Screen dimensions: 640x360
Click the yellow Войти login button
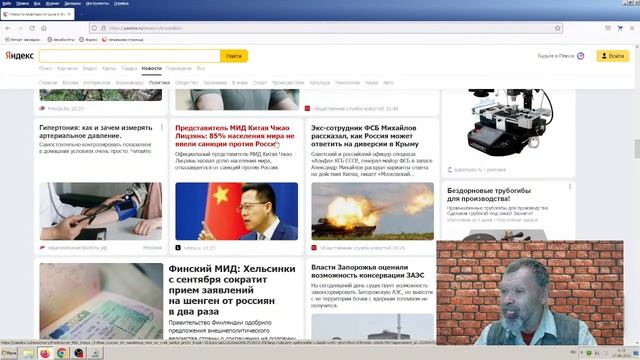point(613,56)
